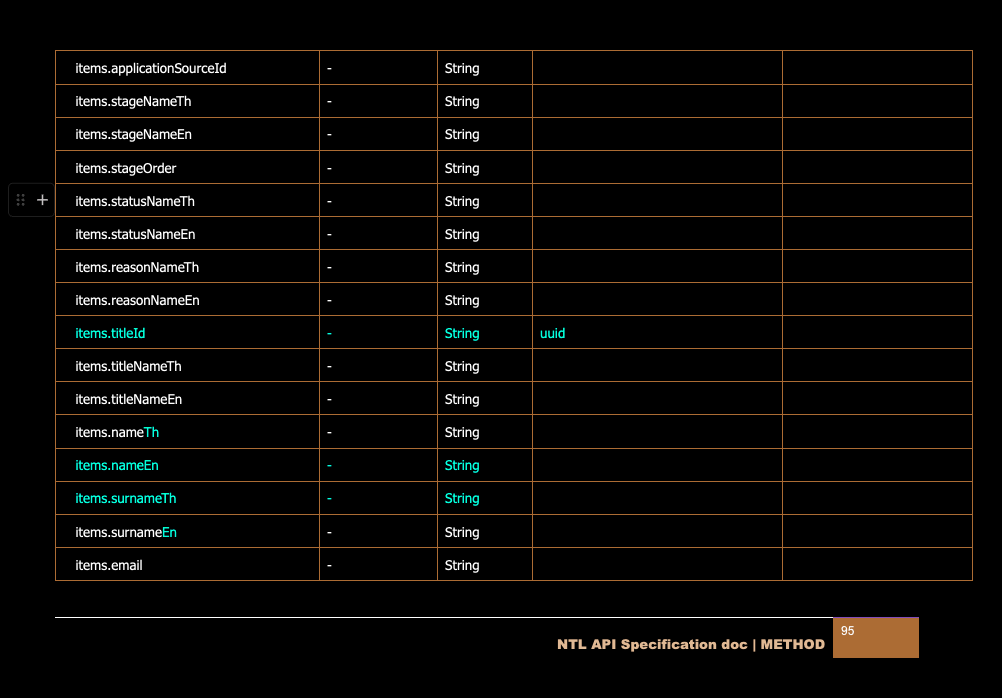
Task: Click the items.applicationSourceId cell
Action: [150, 69]
